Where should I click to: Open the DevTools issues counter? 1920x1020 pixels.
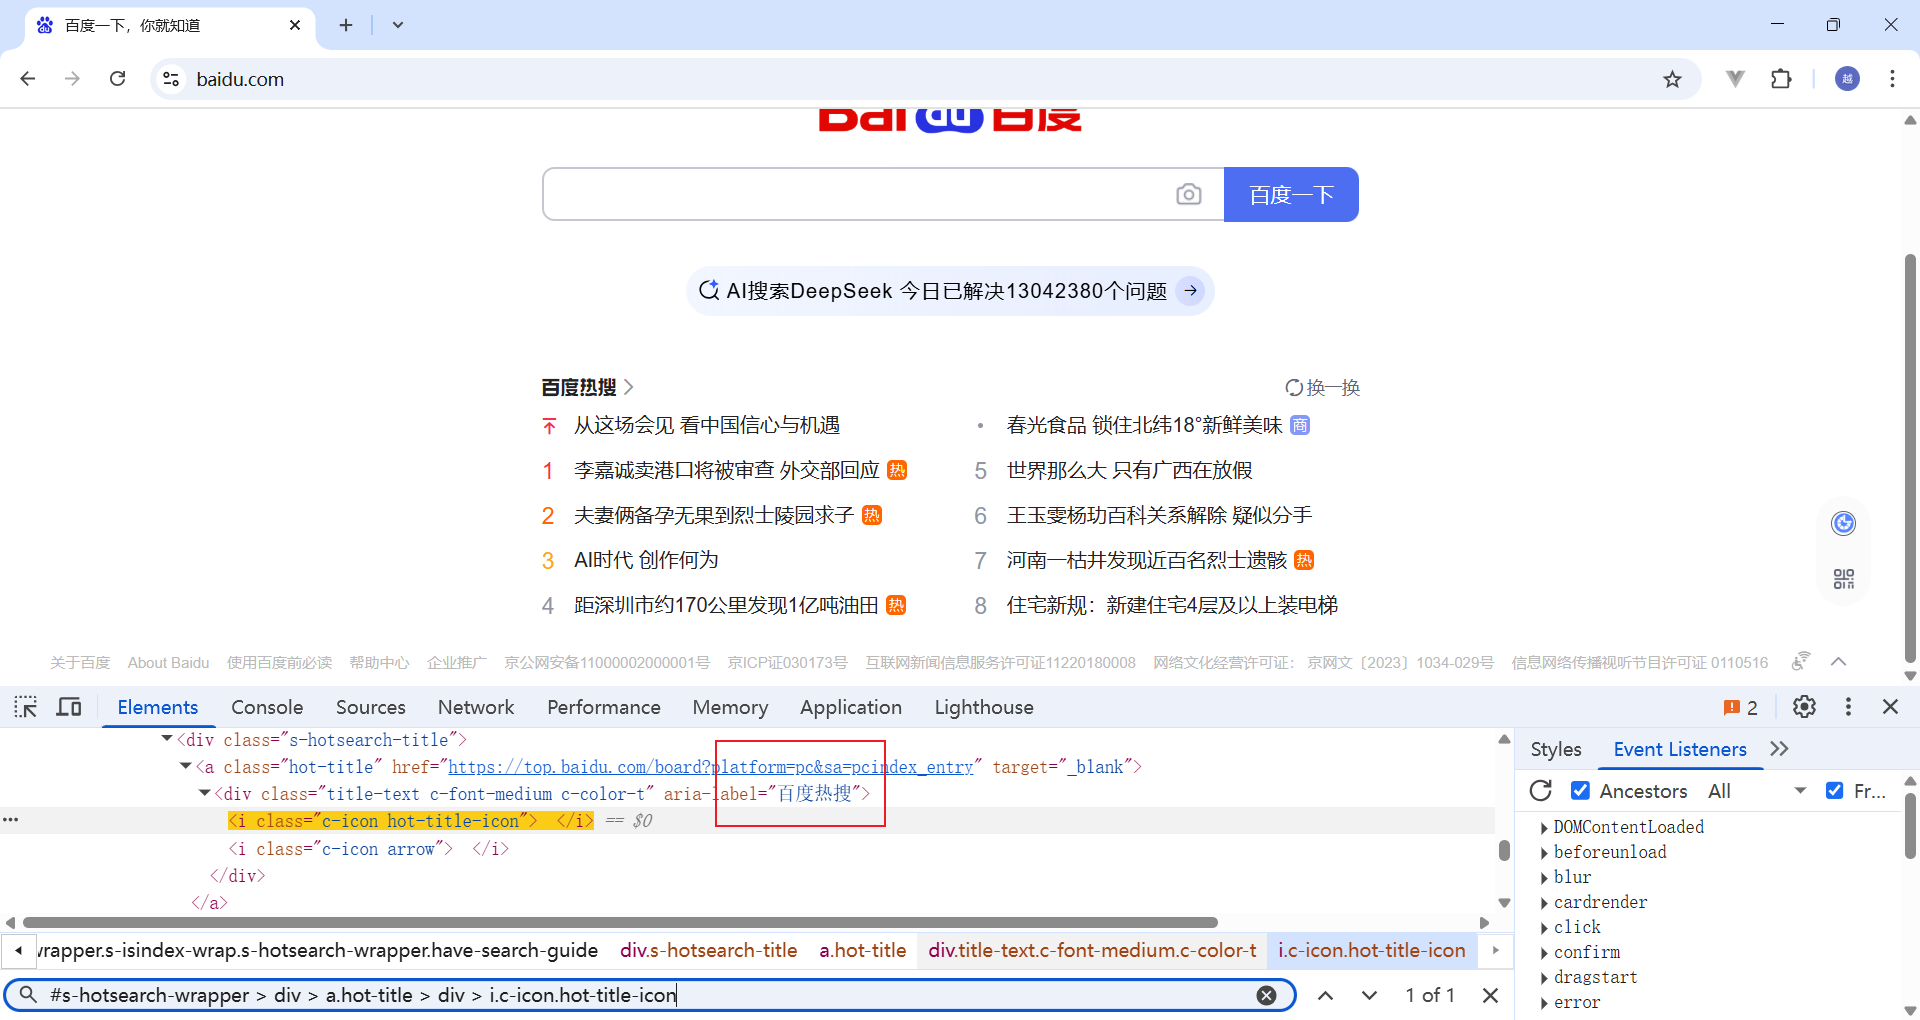(1741, 707)
